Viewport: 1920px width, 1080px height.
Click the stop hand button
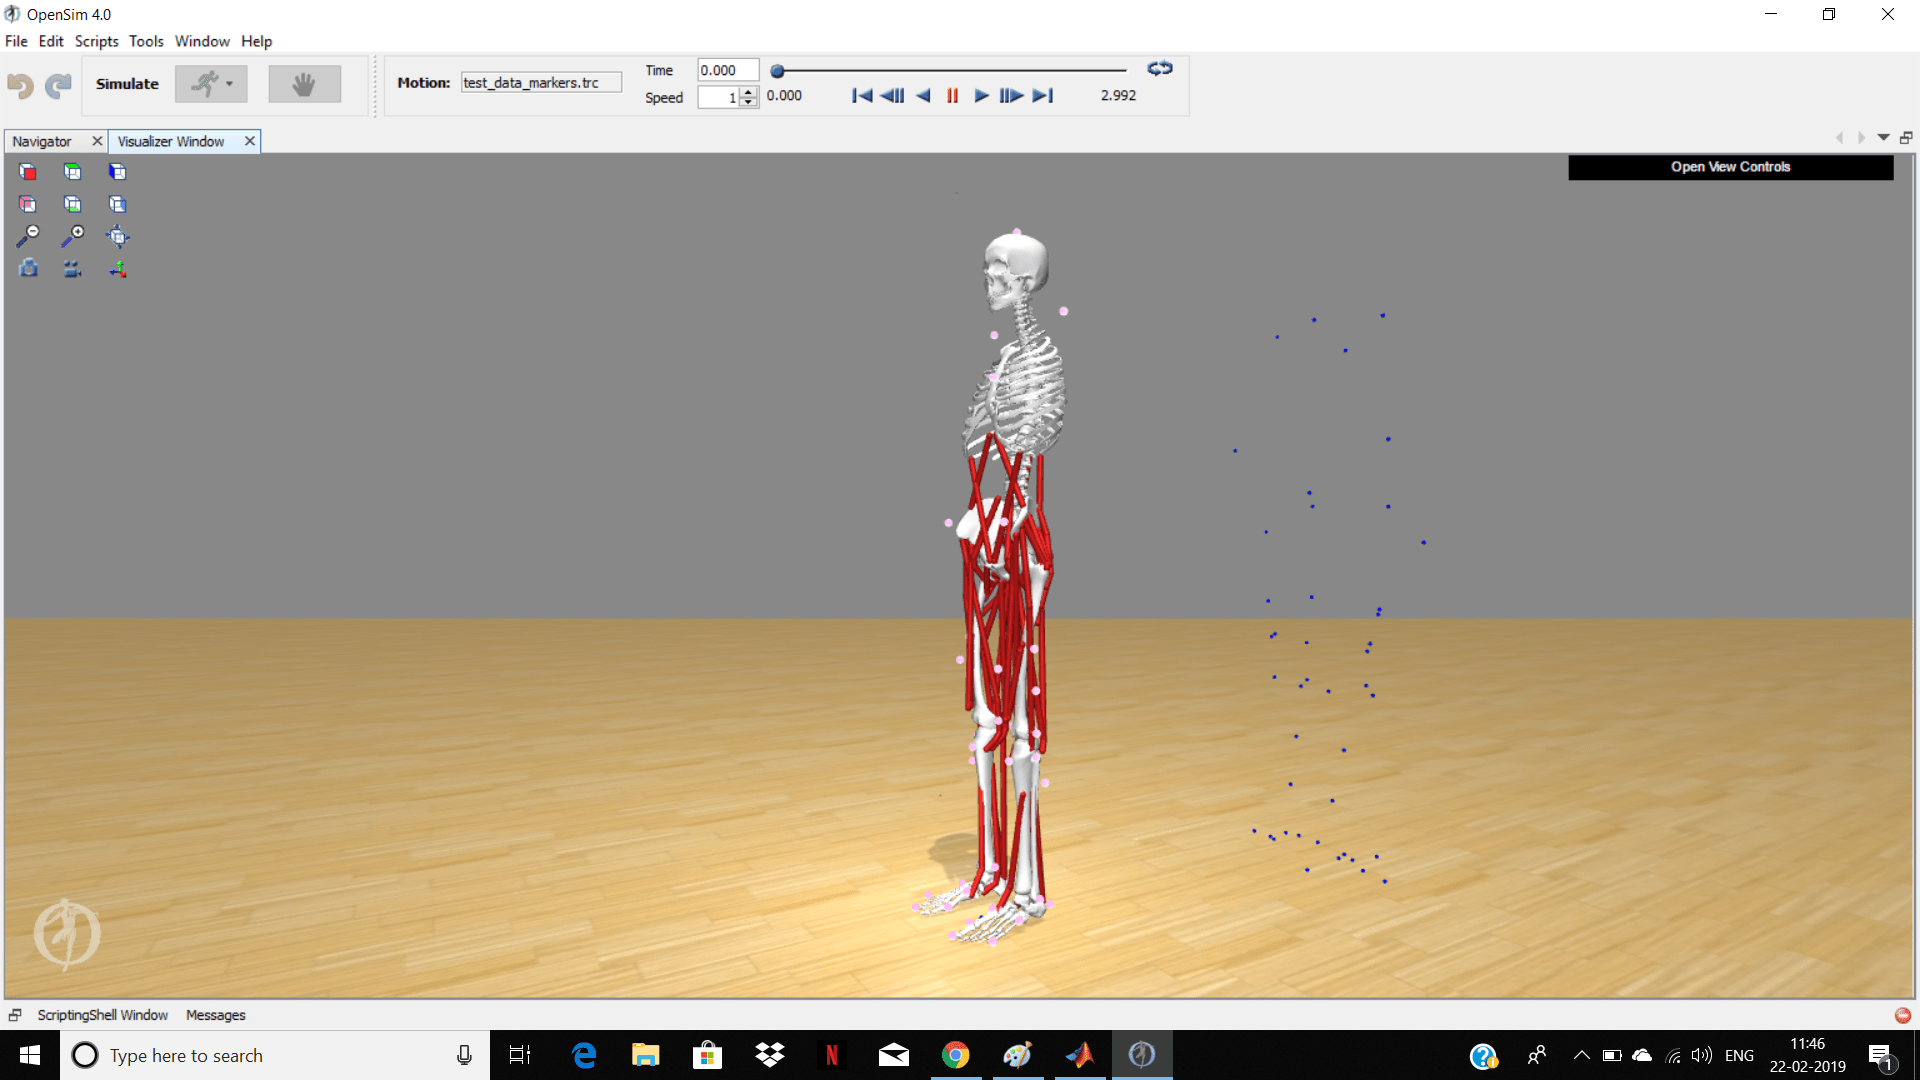coord(304,84)
